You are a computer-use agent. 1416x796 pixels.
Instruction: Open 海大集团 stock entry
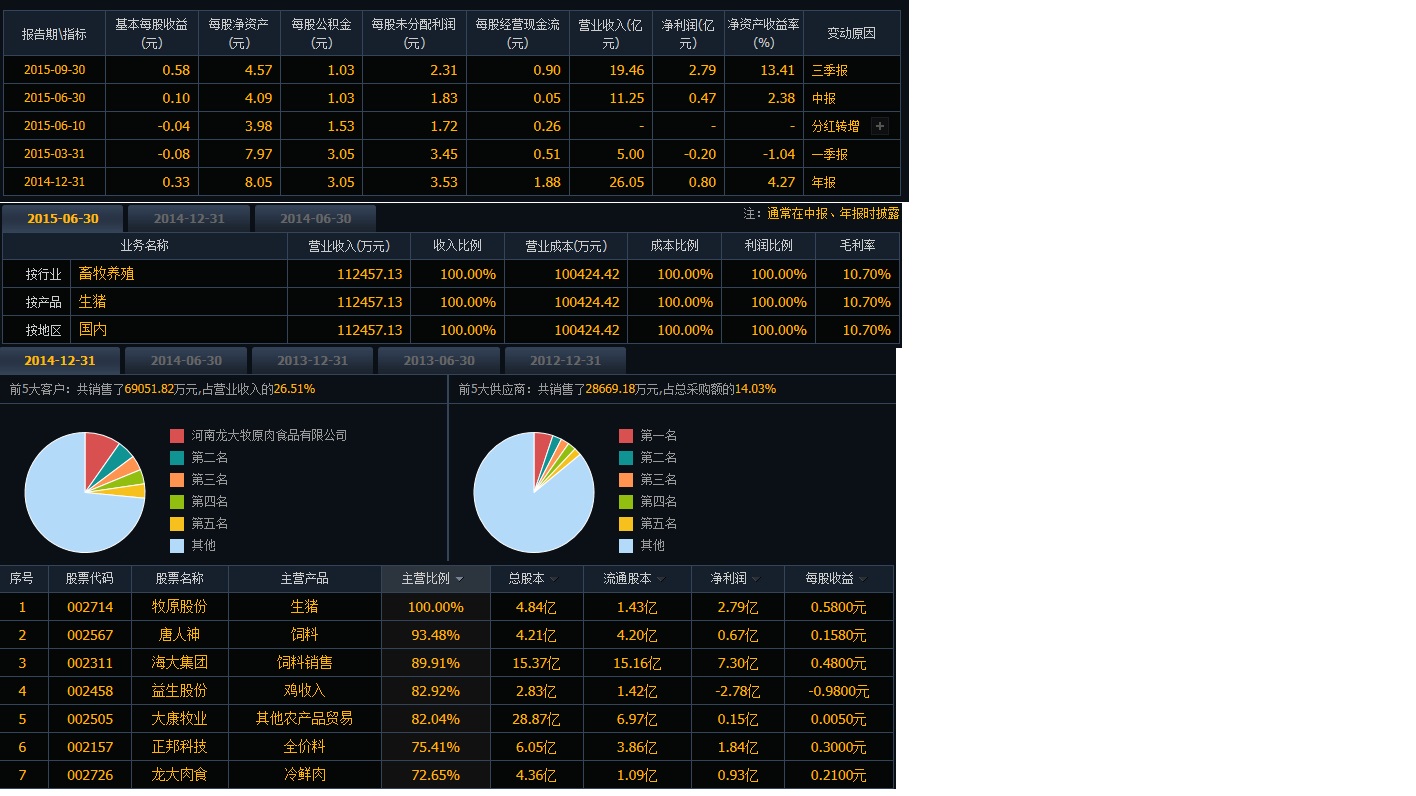pyautogui.click(x=180, y=663)
